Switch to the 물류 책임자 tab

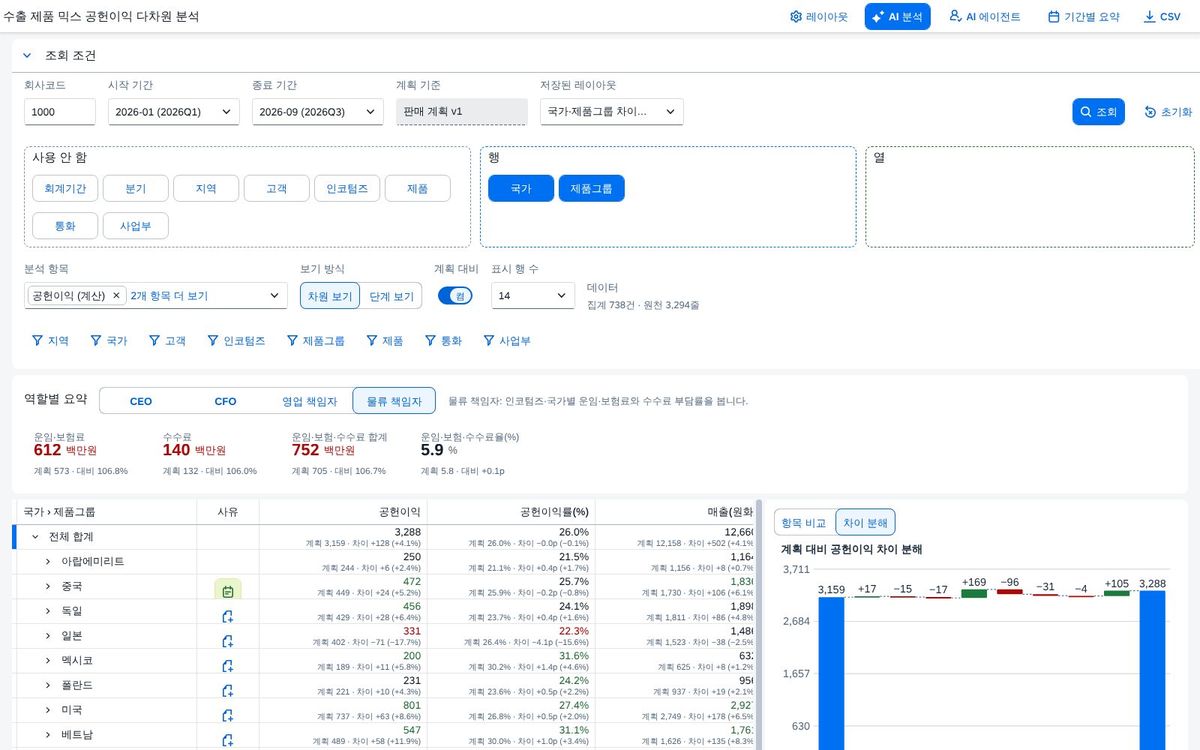(x=394, y=401)
